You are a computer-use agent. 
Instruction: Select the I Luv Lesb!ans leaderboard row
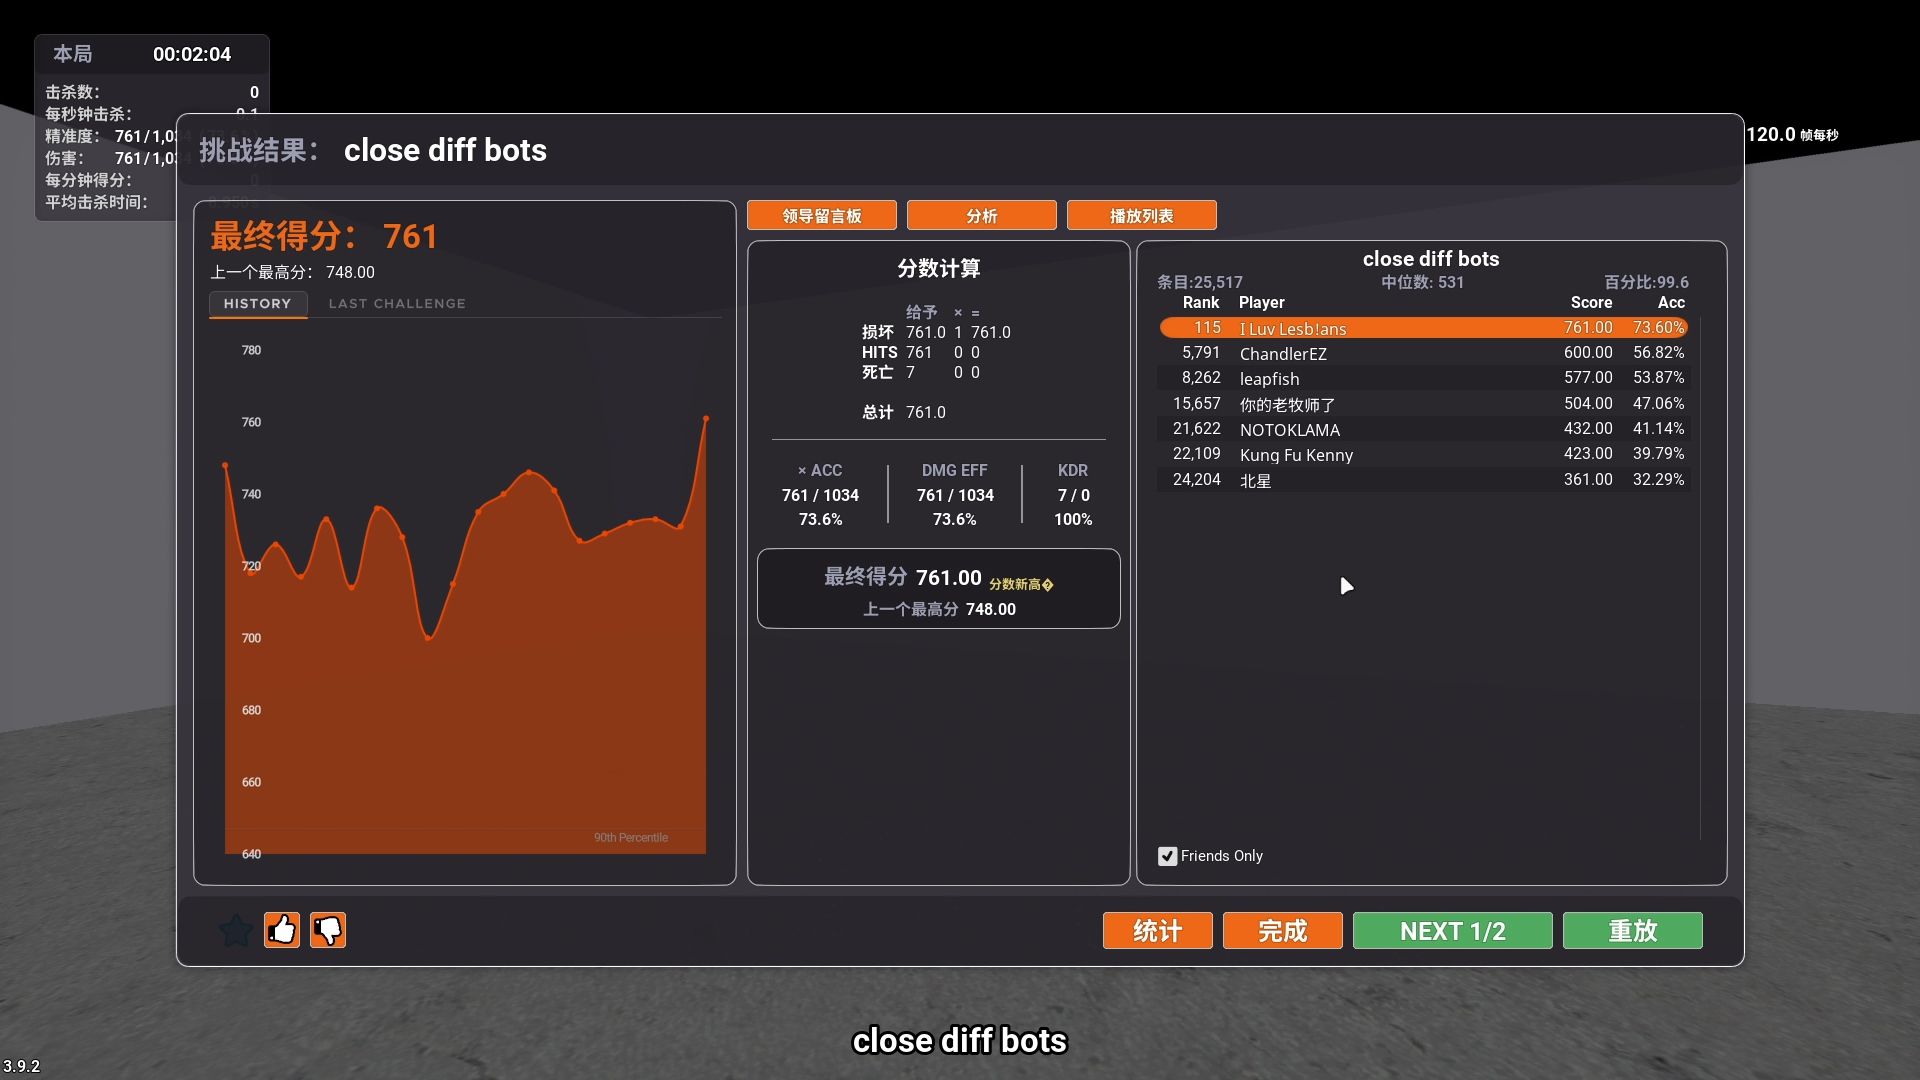[x=1424, y=328]
